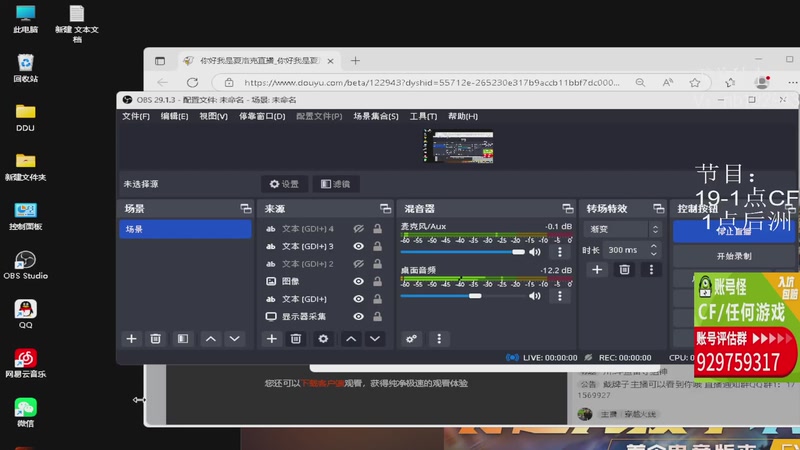Open DDU folder on desktop
This screenshot has height=450, width=800.
(26, 117)
